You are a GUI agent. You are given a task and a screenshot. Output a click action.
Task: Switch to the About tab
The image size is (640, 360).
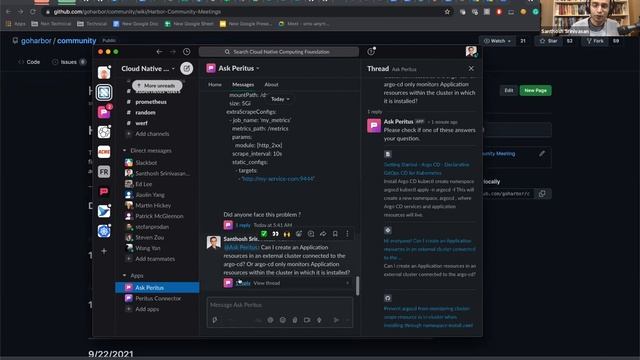pyautogui.click(x=271, y=84)
